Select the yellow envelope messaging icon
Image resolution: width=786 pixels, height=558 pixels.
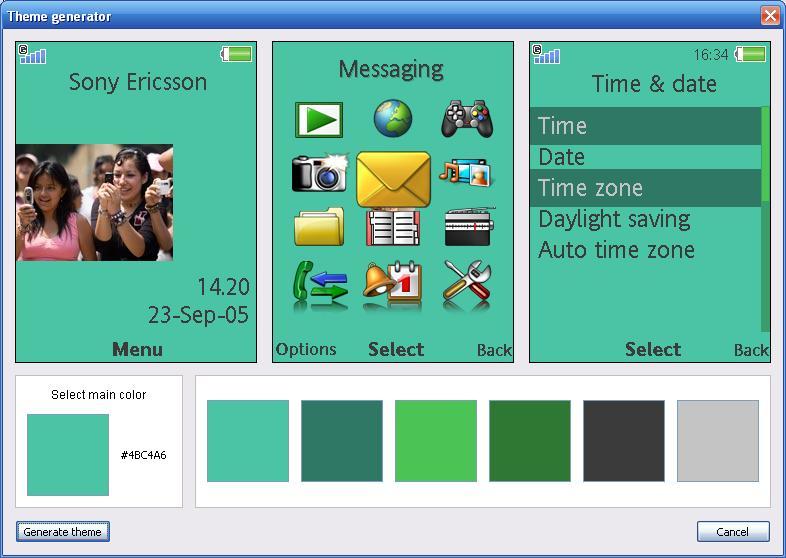point(394,179)
